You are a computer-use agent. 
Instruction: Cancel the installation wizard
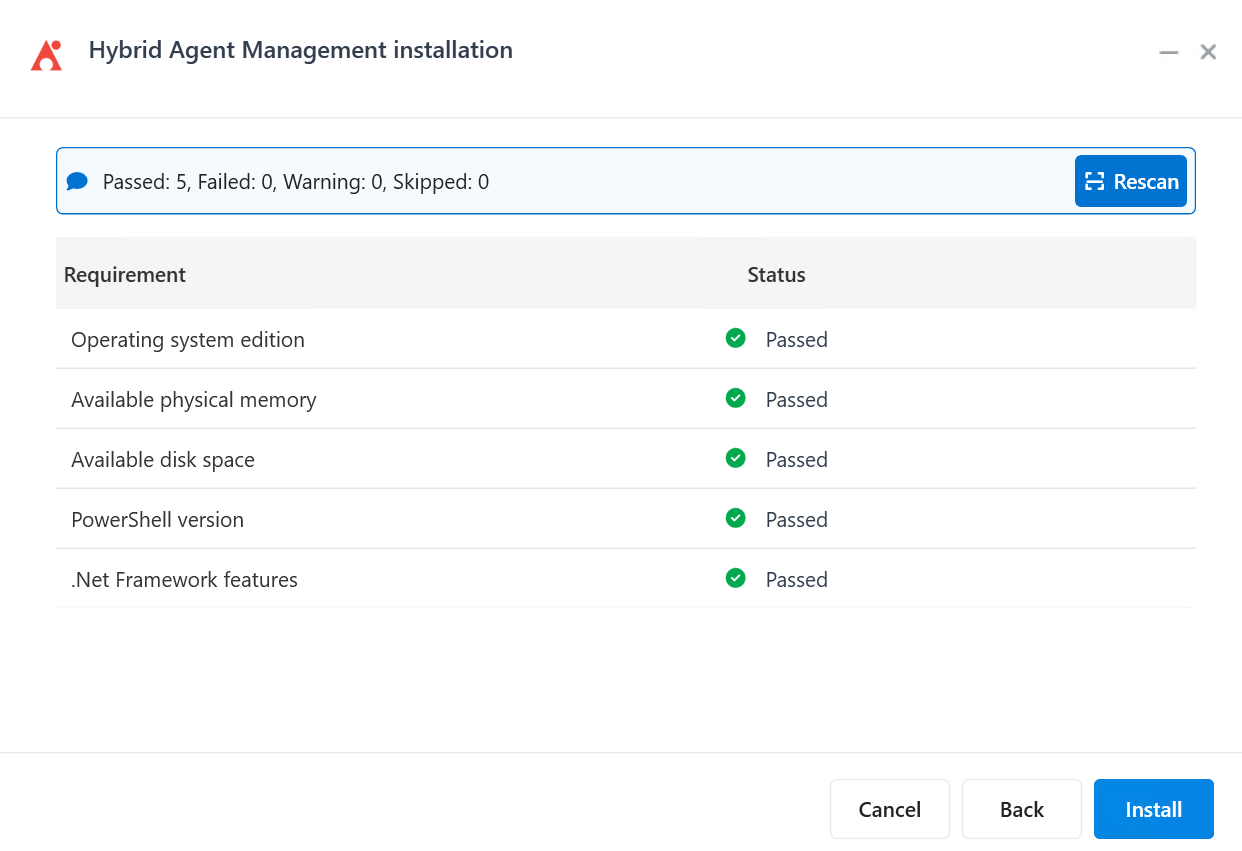pos(889,809)
